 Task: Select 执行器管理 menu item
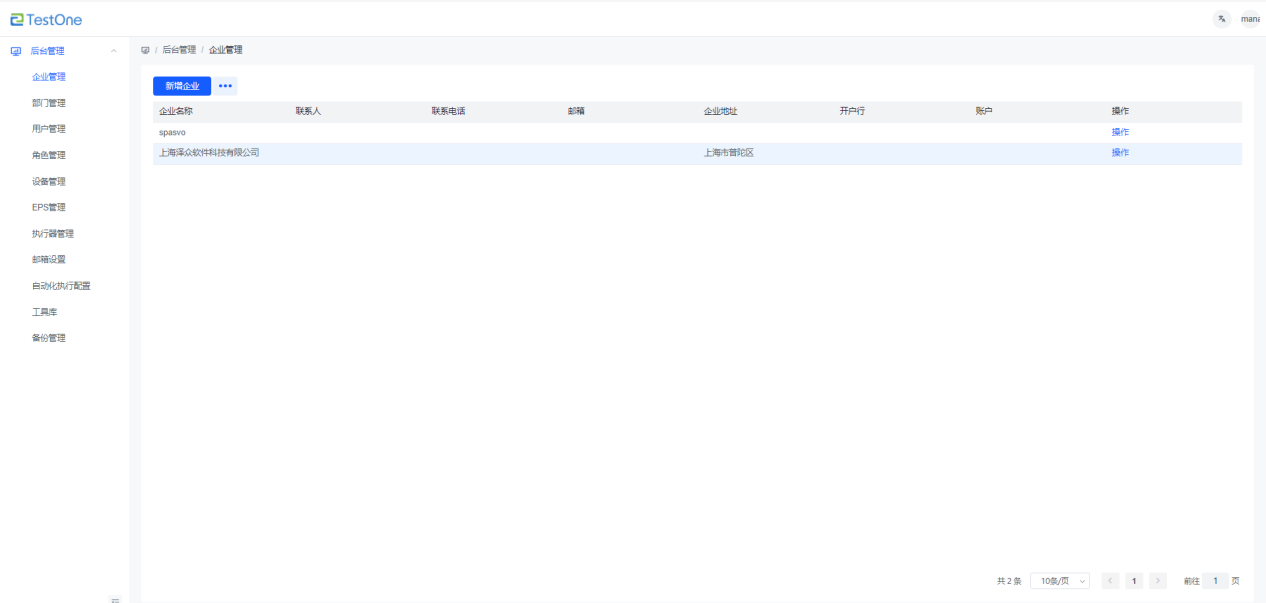pyautogui.click(x=53, y=234)
